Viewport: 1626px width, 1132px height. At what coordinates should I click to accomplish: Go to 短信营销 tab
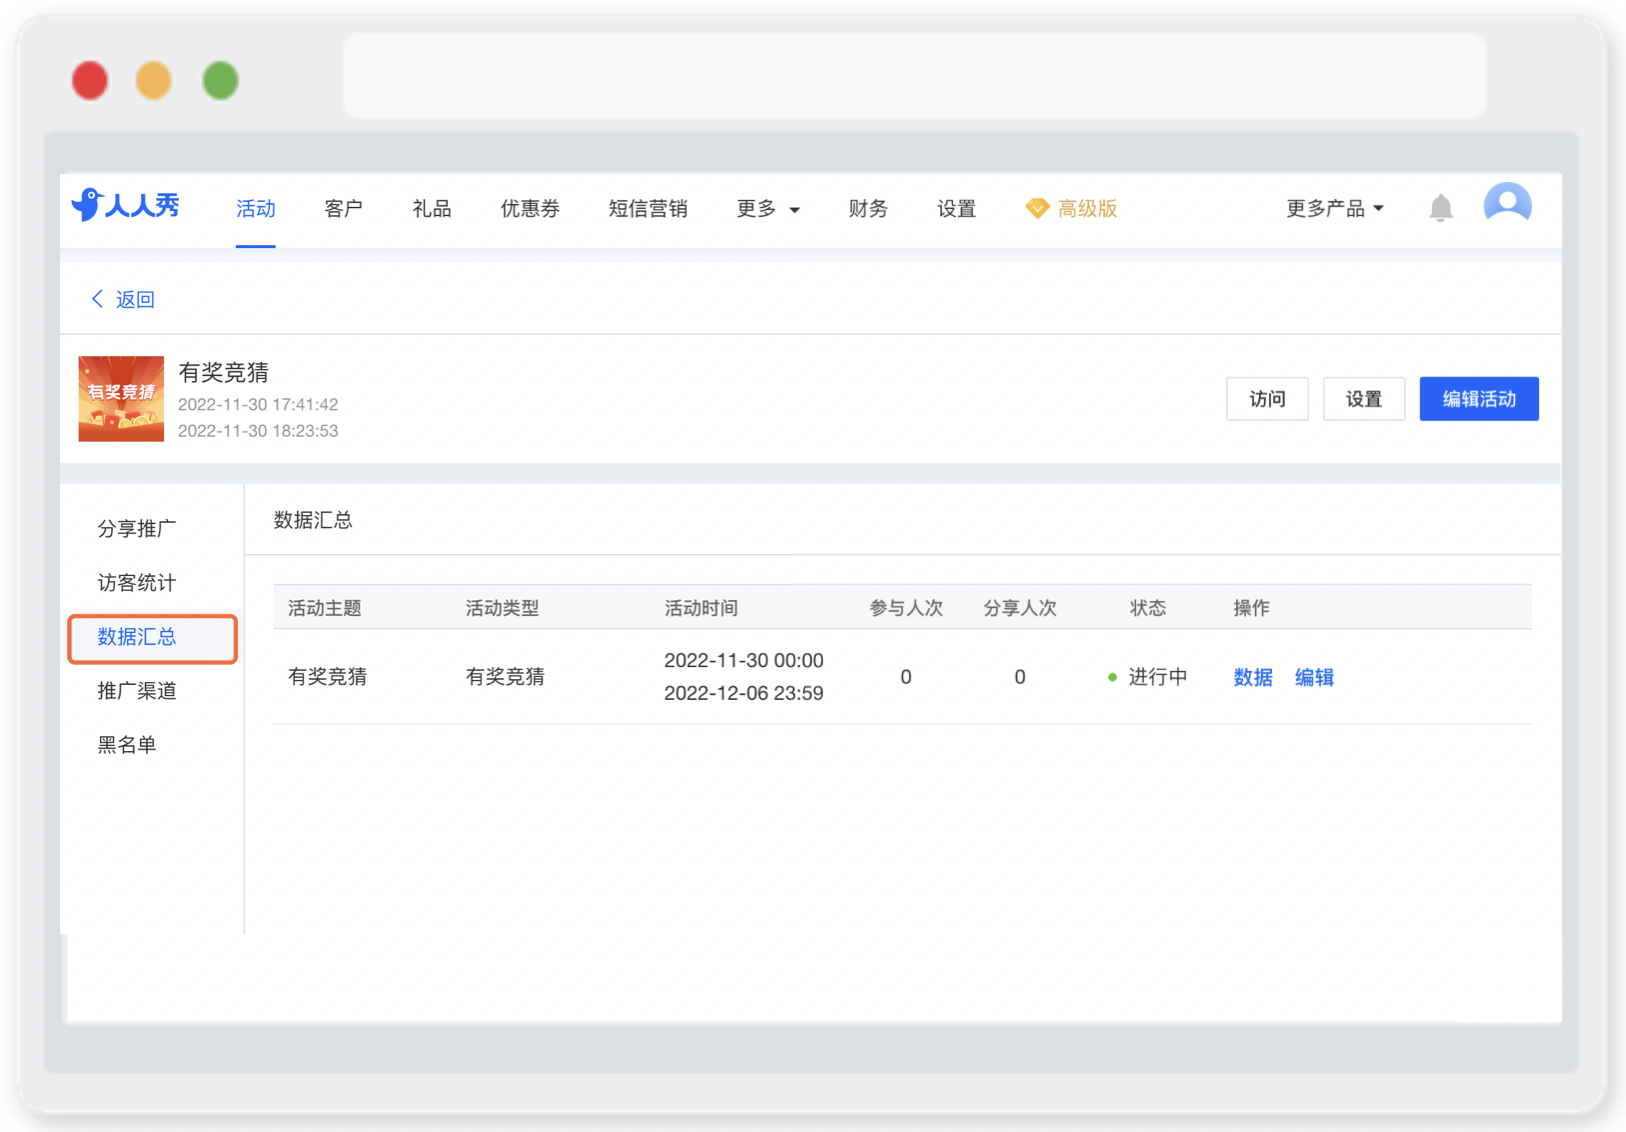(648, 208)
